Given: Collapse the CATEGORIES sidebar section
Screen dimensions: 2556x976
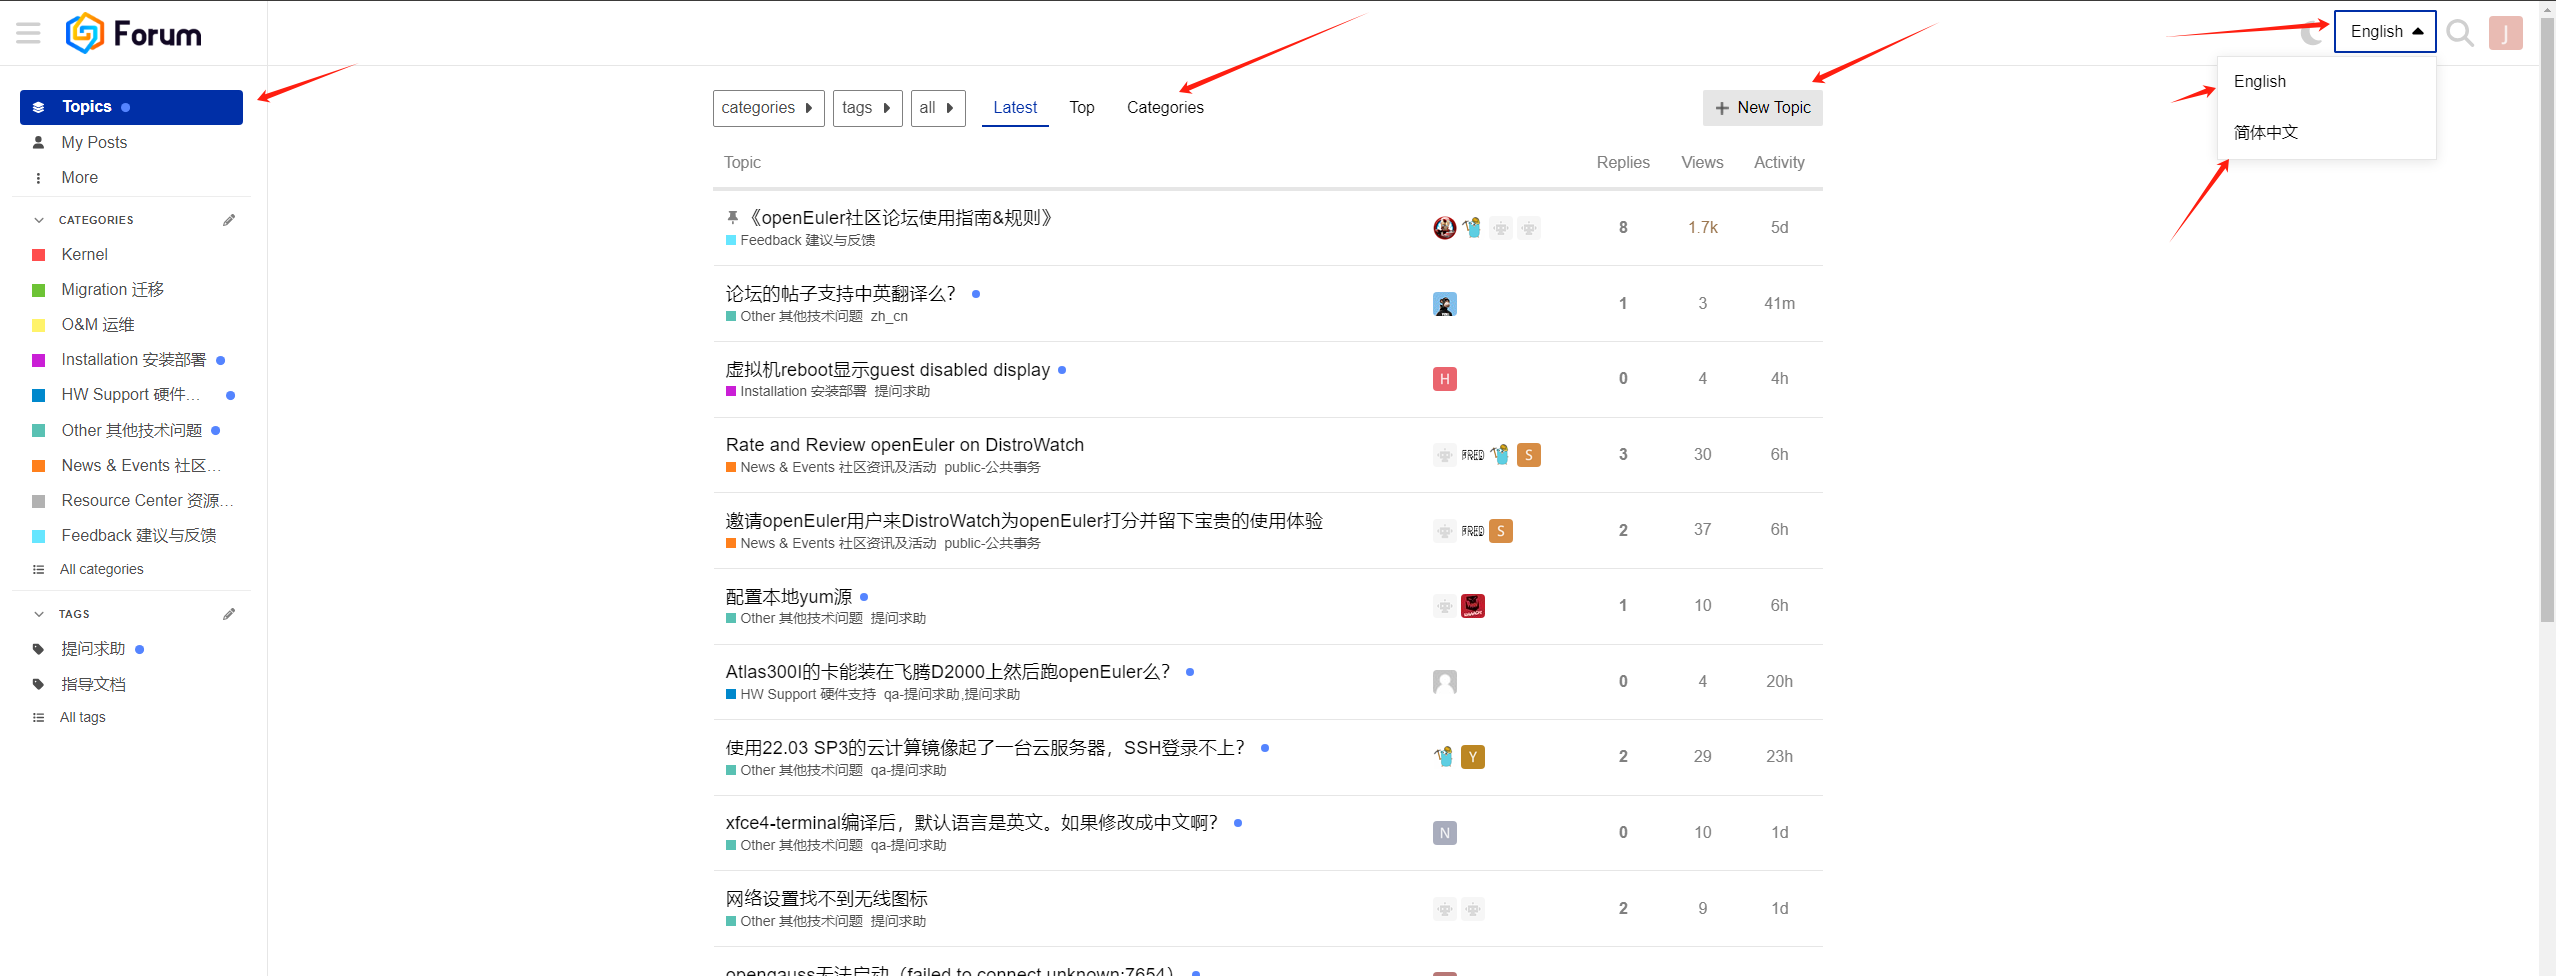Looking at the screenshot, I should pos(39,220).
